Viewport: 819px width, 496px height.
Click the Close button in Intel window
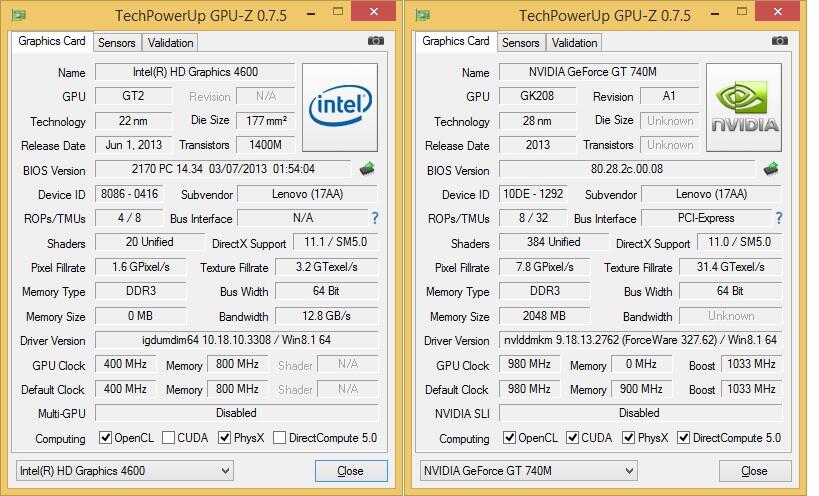click(x=351, y=471)
